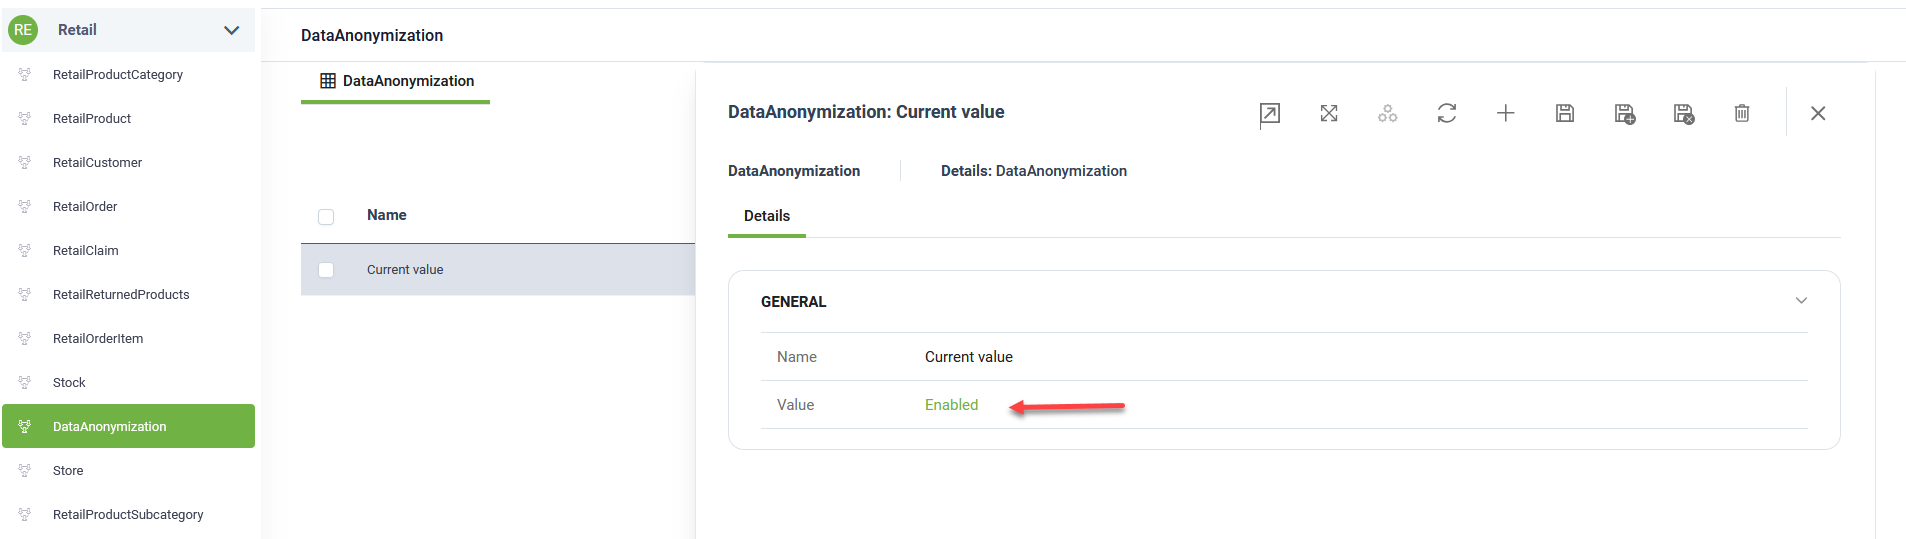The image size is (1906, 539).
Task: Click the save and new icon
Action: point(1624,114)
